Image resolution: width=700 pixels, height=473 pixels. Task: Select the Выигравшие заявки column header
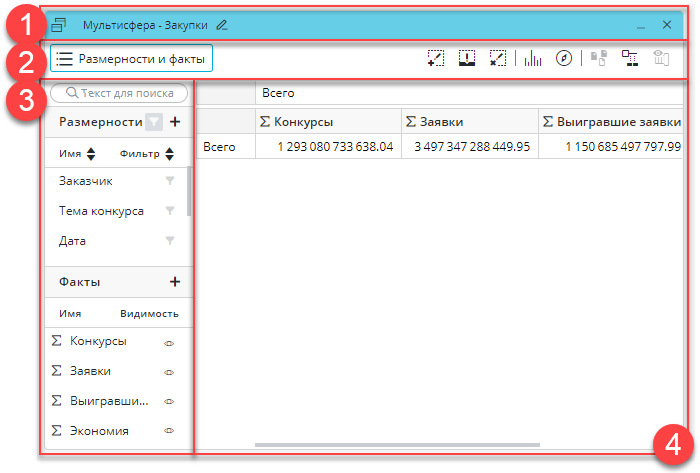611,122
